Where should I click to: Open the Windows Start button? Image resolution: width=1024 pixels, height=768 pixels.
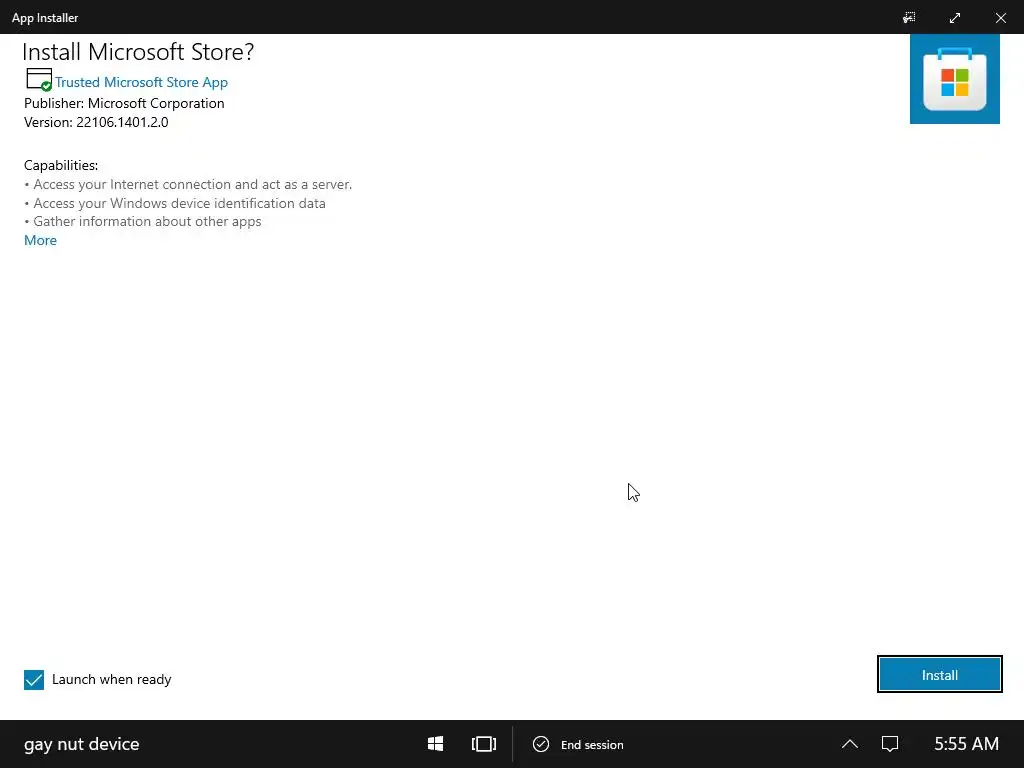pyautogui.click(x=436, y=744)
